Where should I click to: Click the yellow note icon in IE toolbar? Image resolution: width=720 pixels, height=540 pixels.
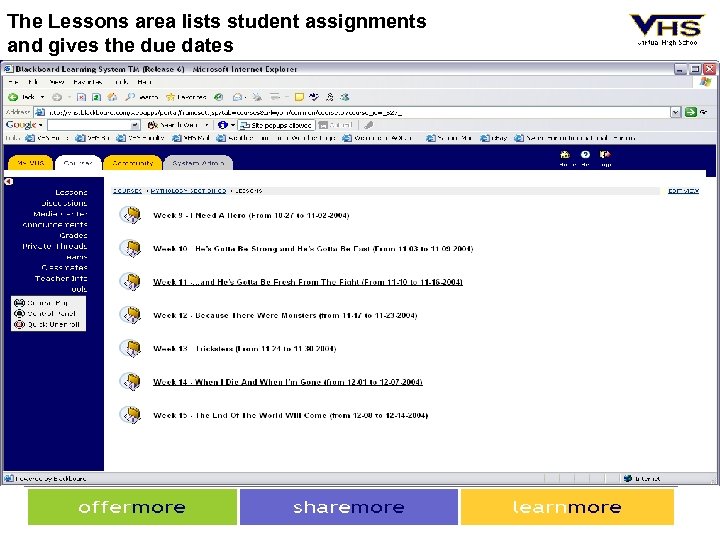click(x=299, y=97)
